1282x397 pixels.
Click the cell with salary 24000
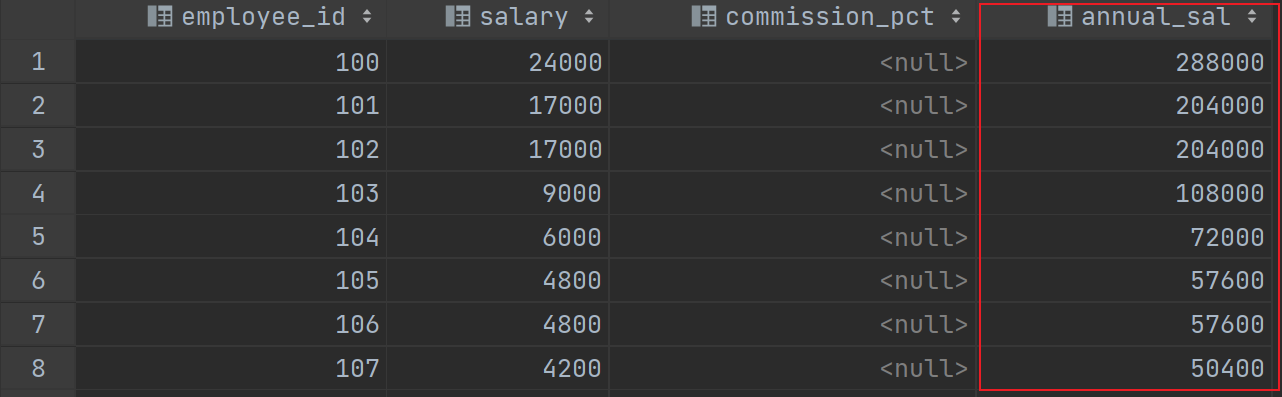[498, 63]
